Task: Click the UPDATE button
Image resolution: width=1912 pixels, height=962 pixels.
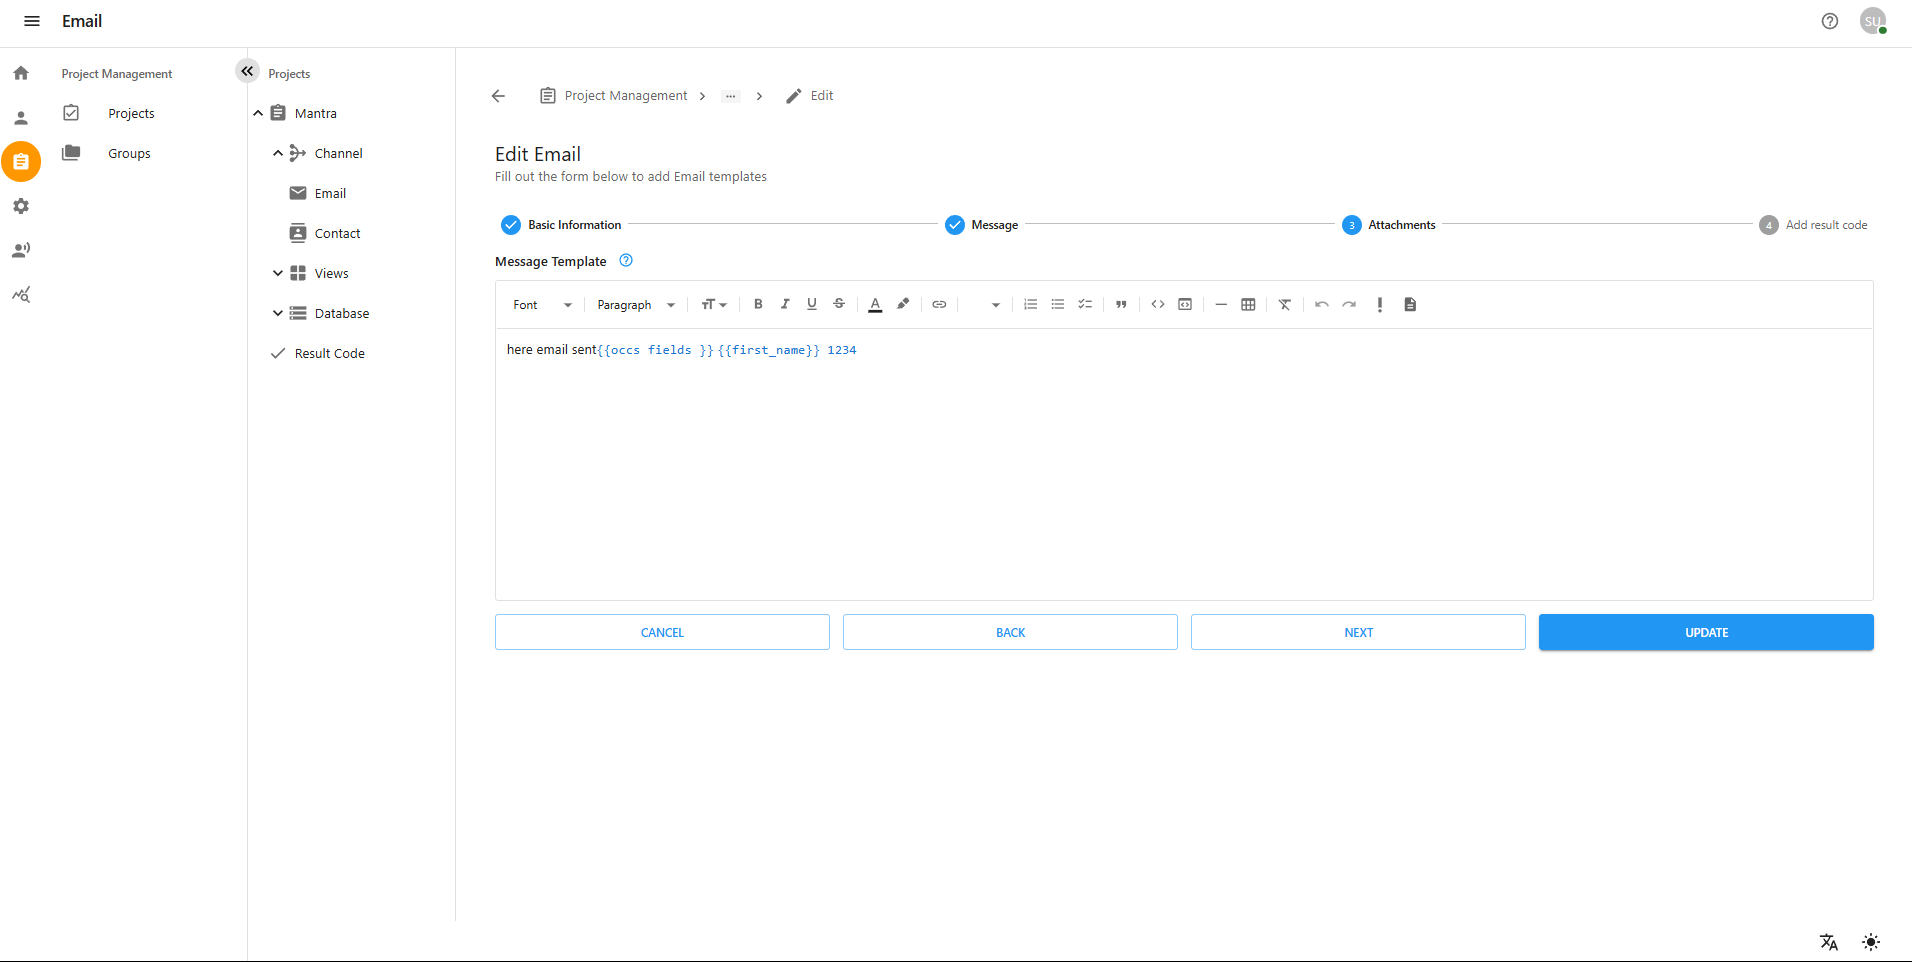Action: pos(1706,632)
